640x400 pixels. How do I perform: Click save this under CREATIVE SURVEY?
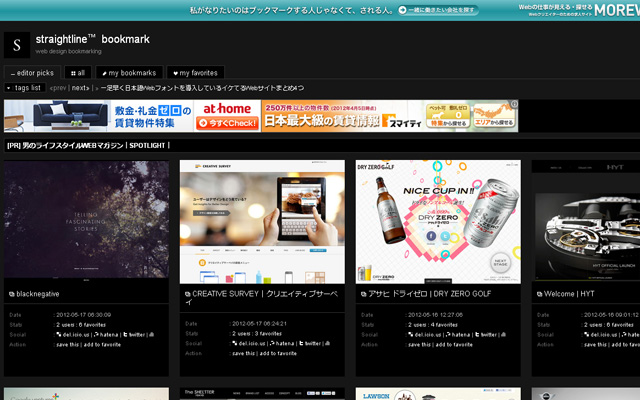tap(244, 354)
